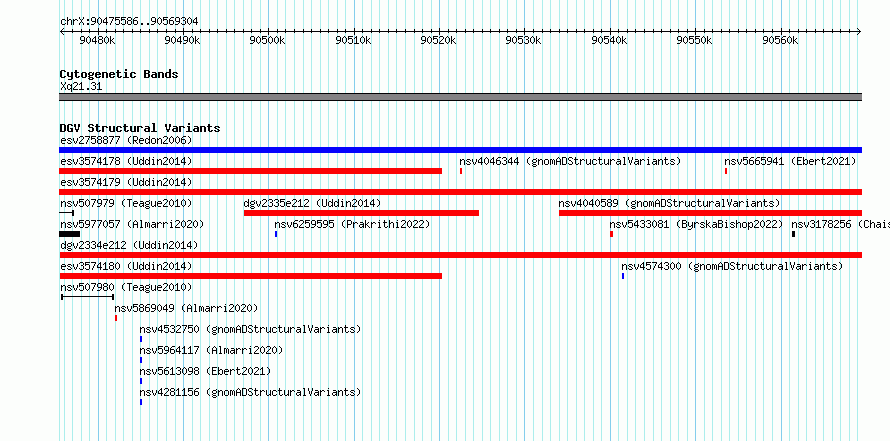The image size is (890, 441).
Task: Click the red dgv2335e212 variant bar
Action: (361, 213)
